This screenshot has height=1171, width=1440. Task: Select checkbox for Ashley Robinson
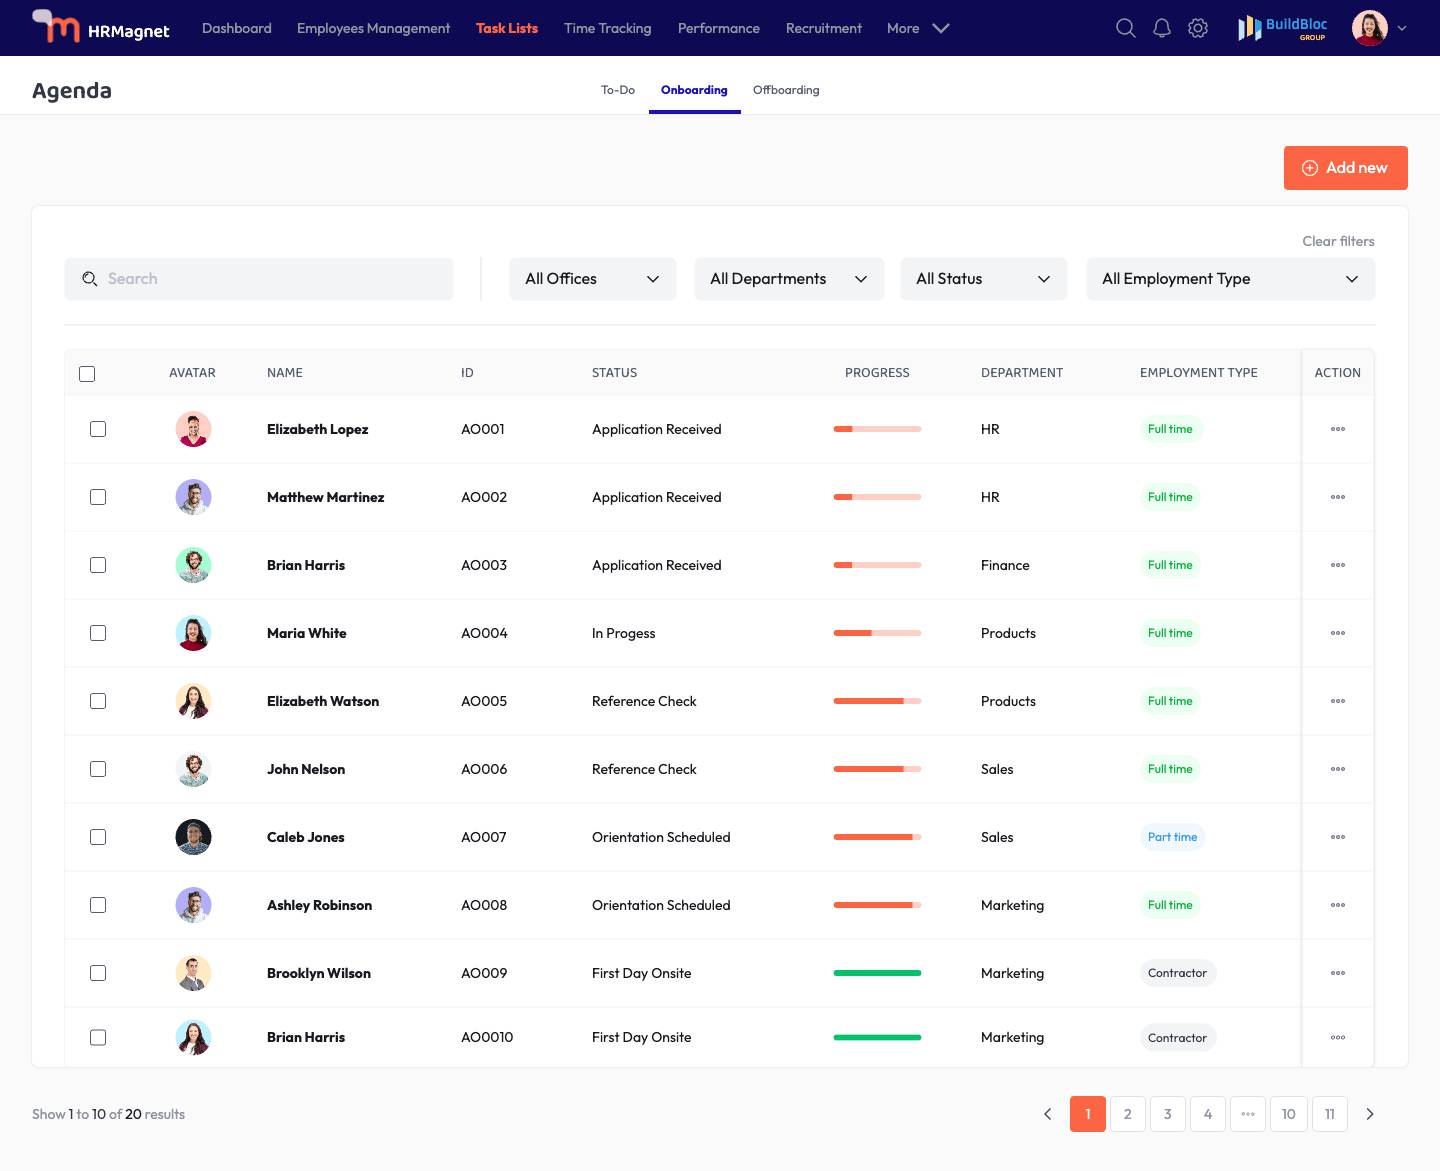pyautogui.click(x=98, y=905)
